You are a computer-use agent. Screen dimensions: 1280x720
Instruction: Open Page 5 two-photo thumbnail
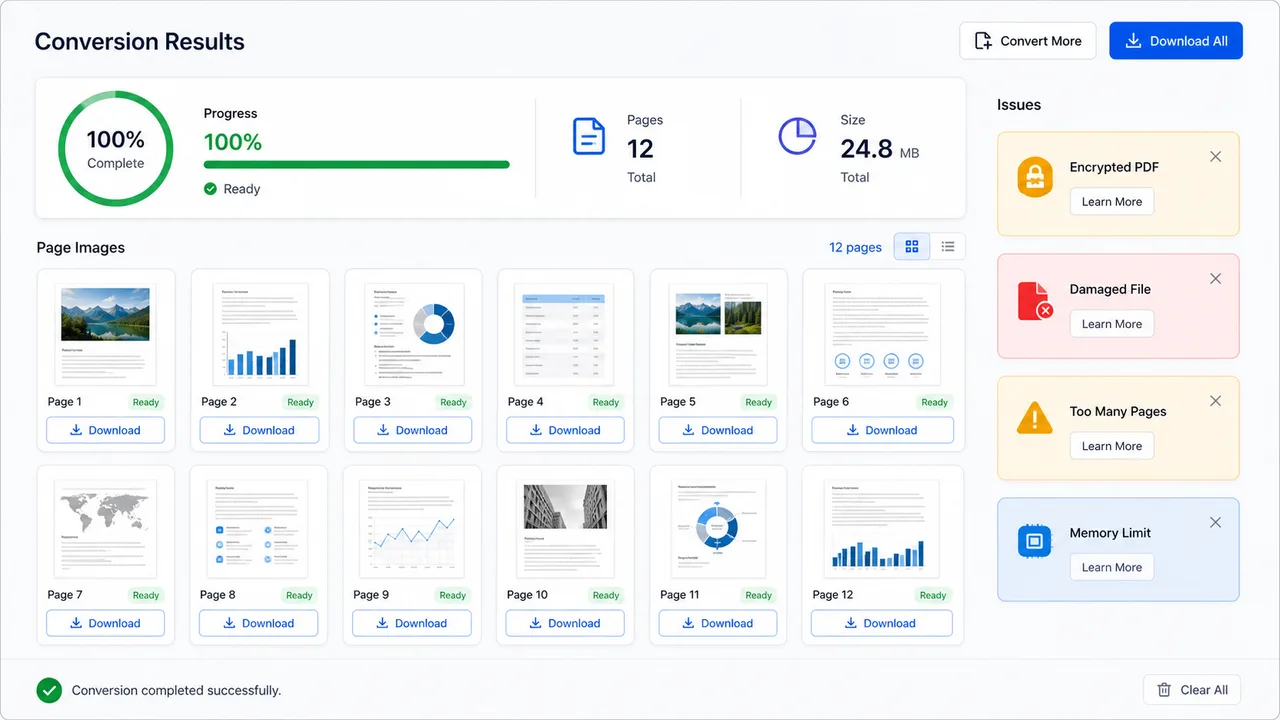pos(717,332)
